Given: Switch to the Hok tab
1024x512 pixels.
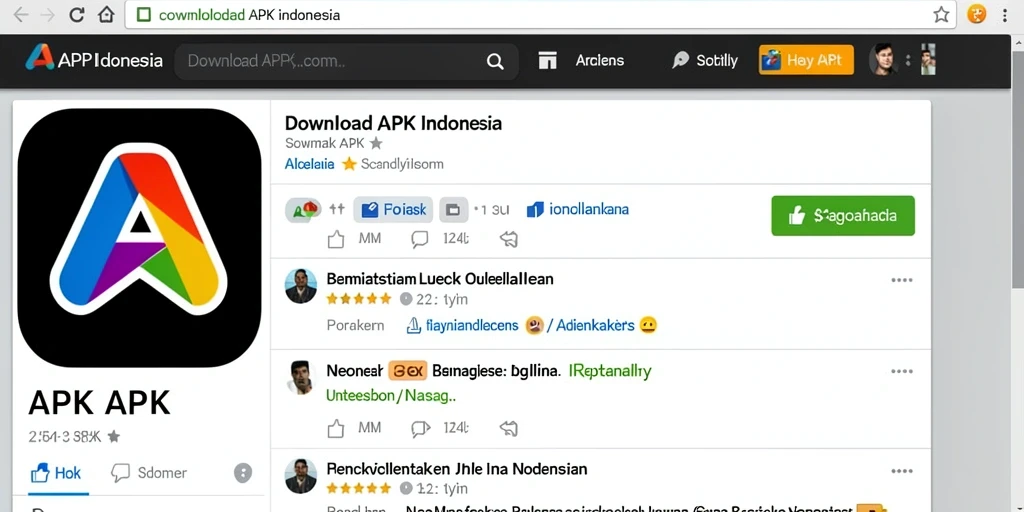Looking at the screenshot, I should pyautogui.click(x=56, y=473).
